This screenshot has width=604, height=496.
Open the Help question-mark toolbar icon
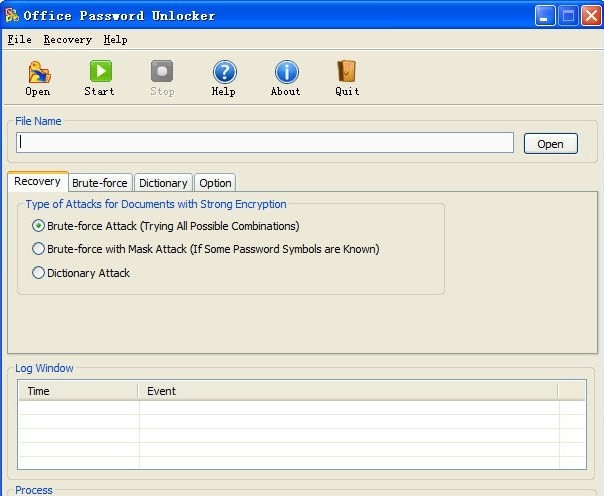click(x=225, y=72)
